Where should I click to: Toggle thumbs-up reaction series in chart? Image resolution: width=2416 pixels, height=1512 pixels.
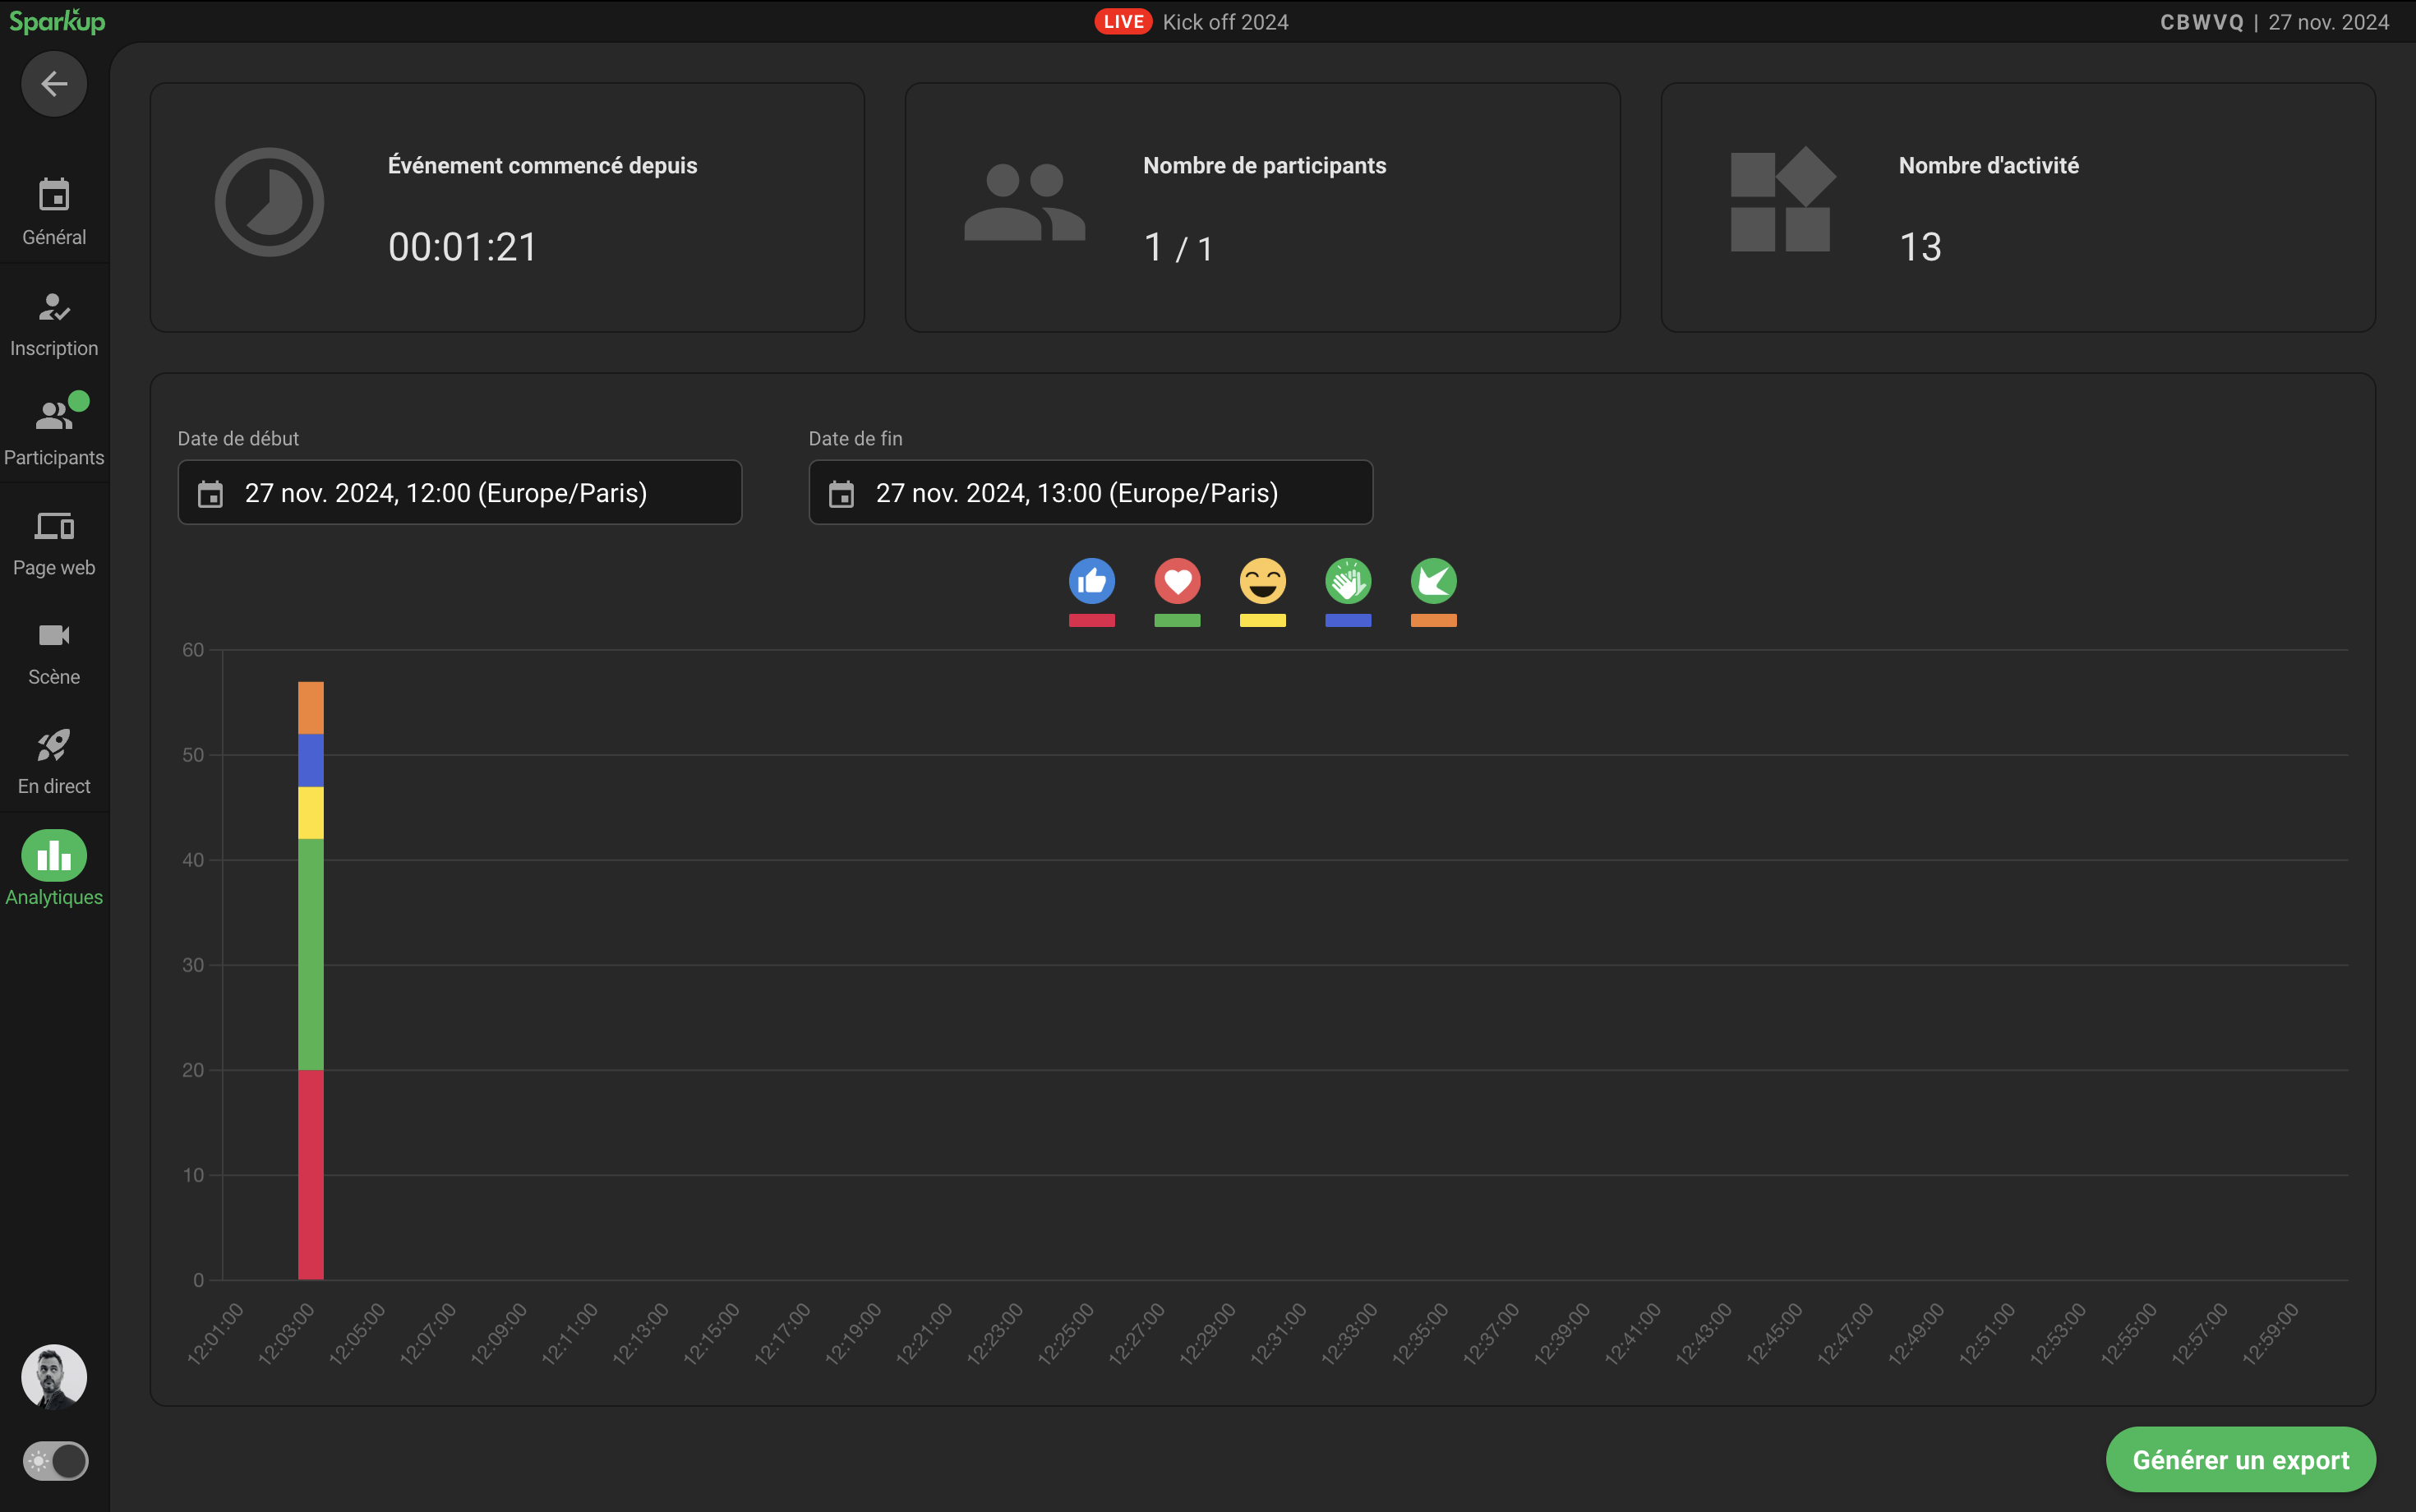coord(1091,581)
